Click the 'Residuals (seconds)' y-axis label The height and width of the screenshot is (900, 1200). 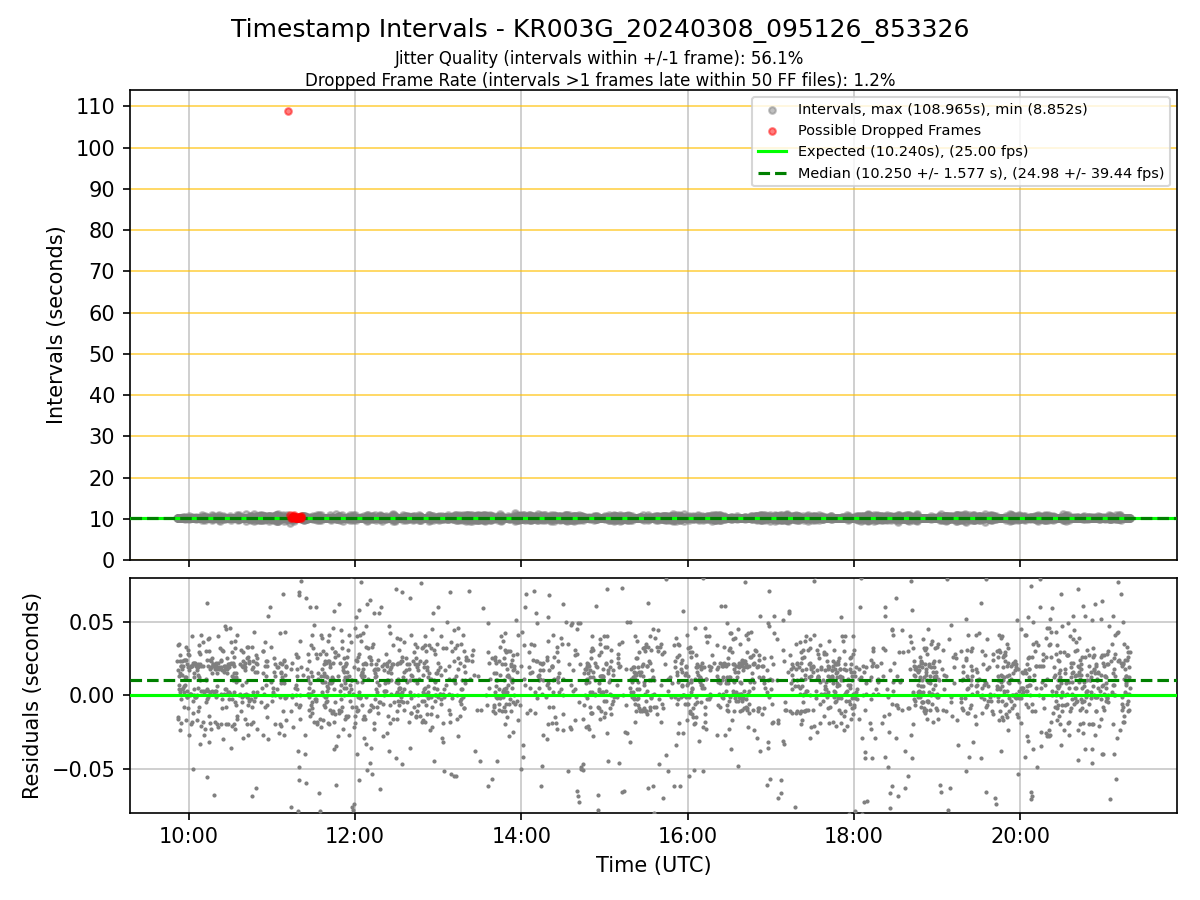pyautogui.click(x=32, y=696)
